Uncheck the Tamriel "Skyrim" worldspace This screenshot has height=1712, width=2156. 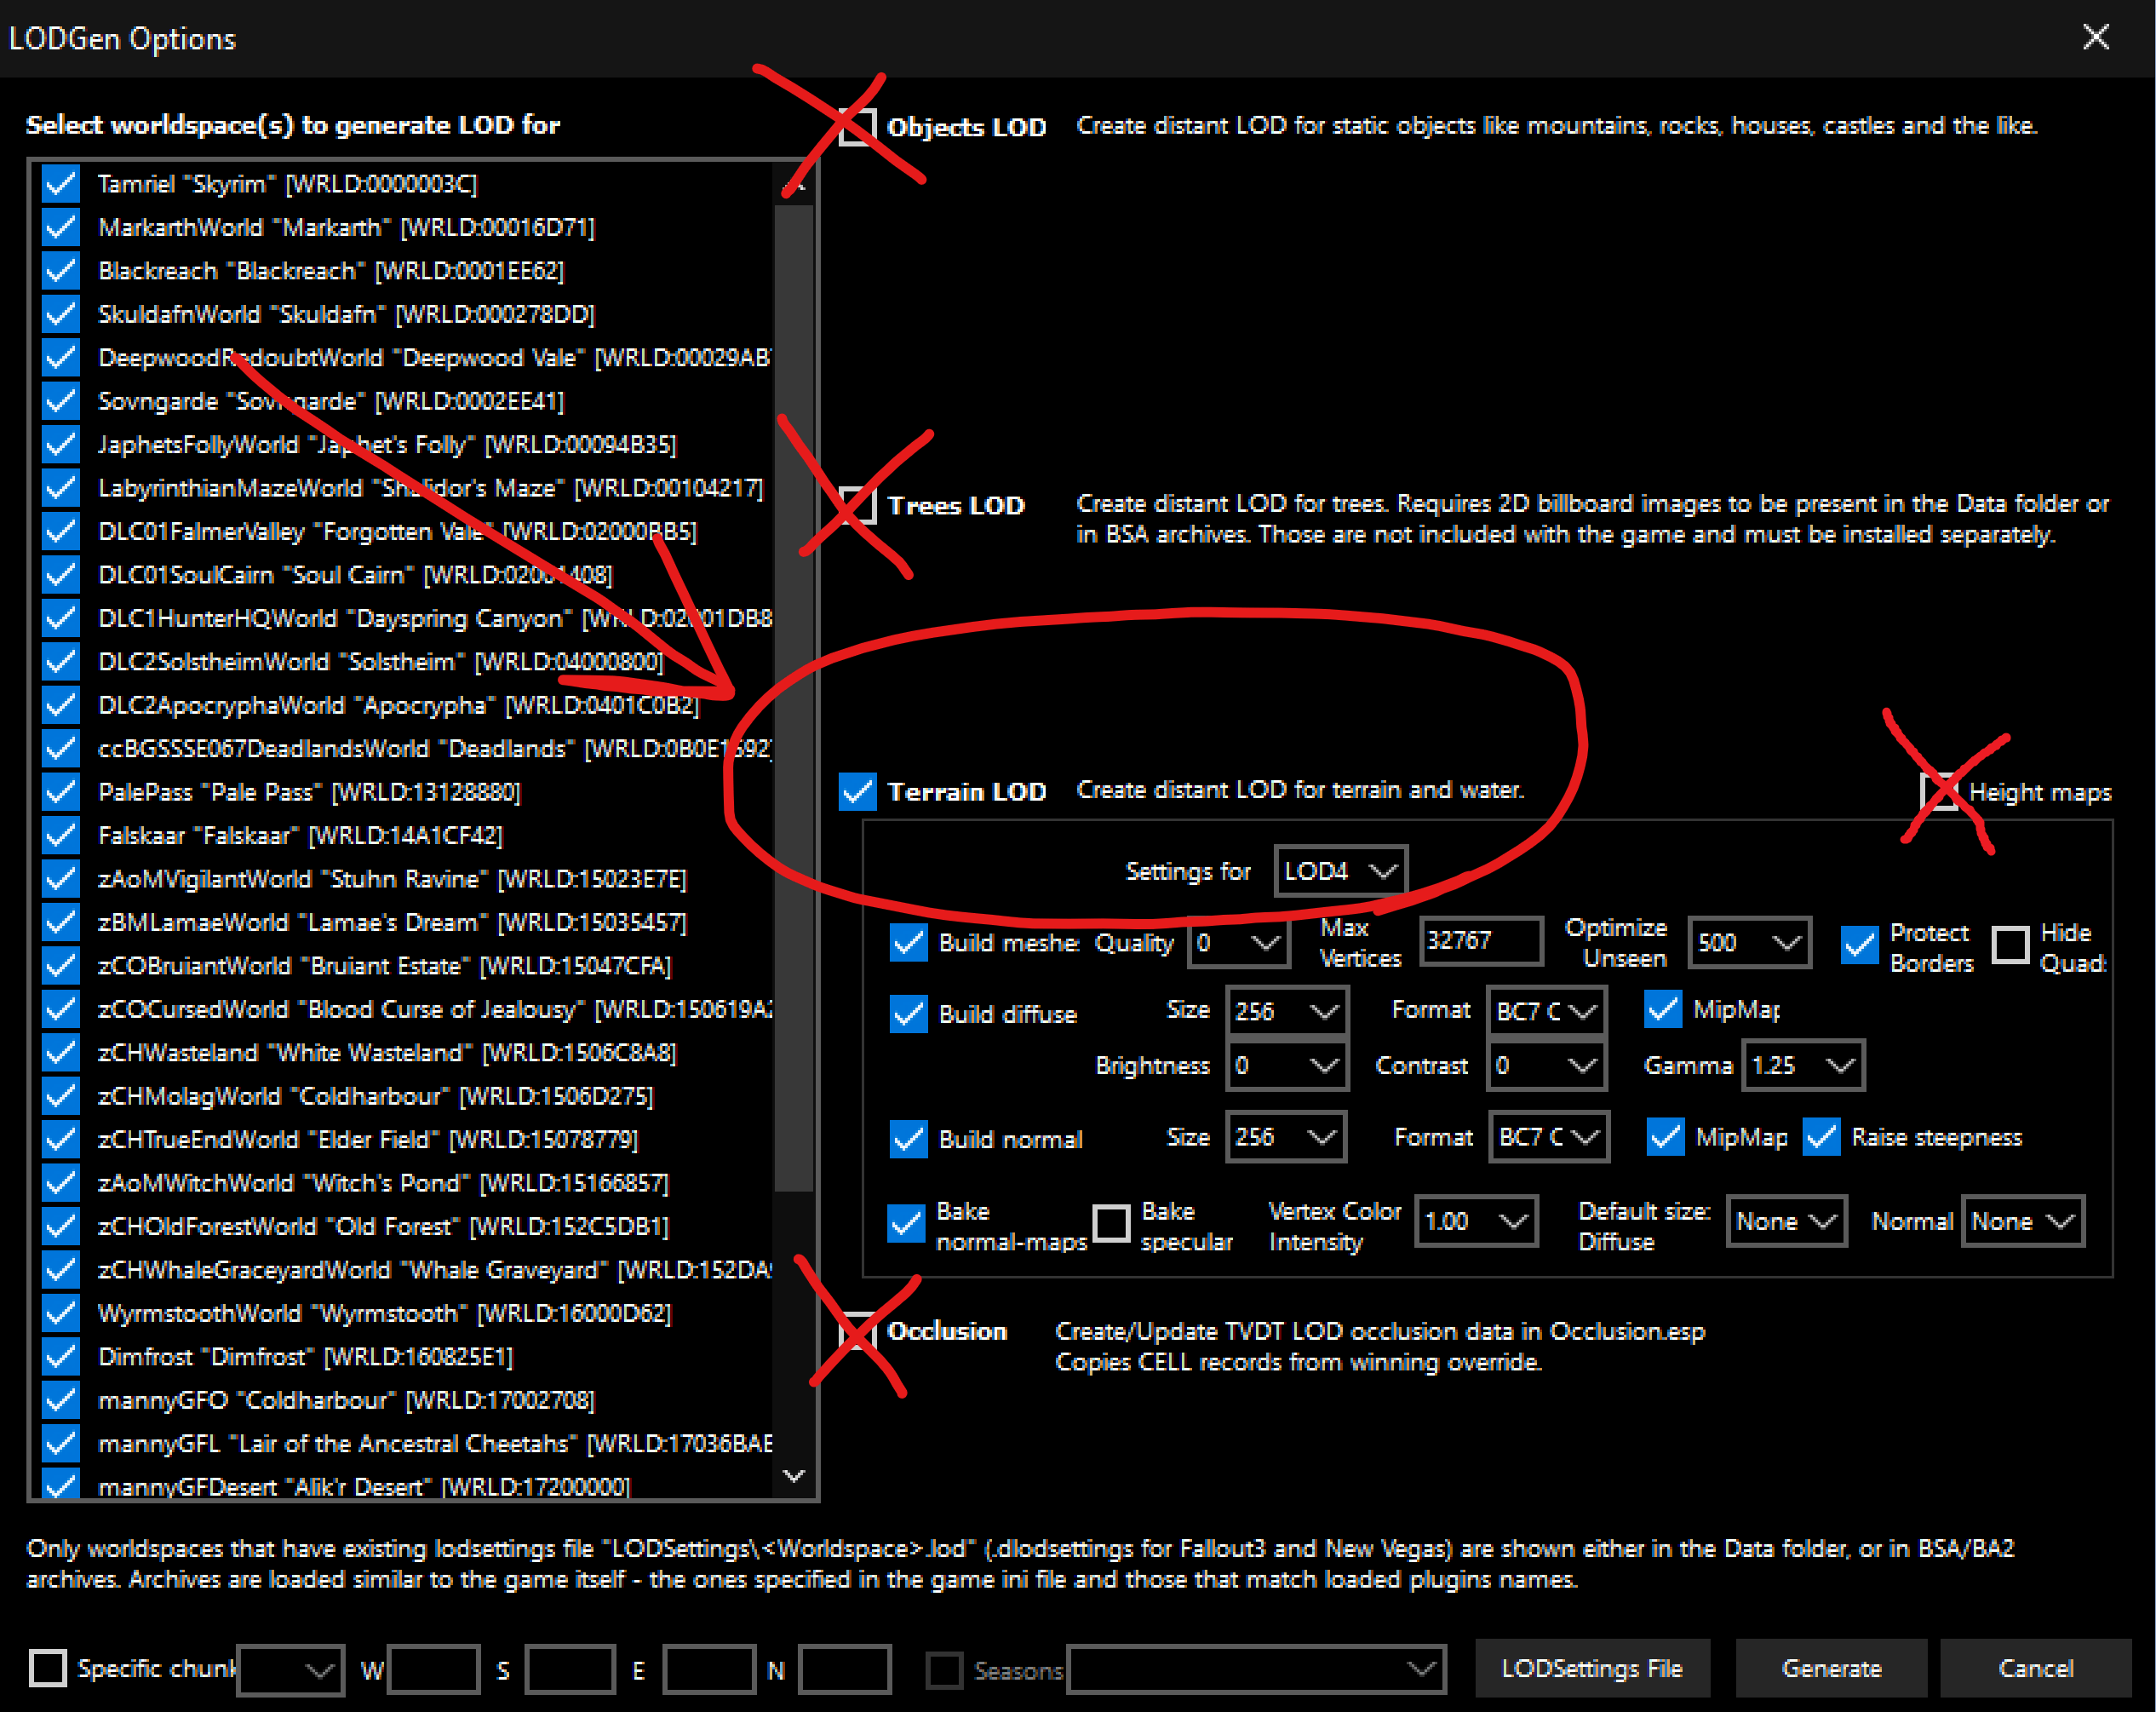point(61,184)
